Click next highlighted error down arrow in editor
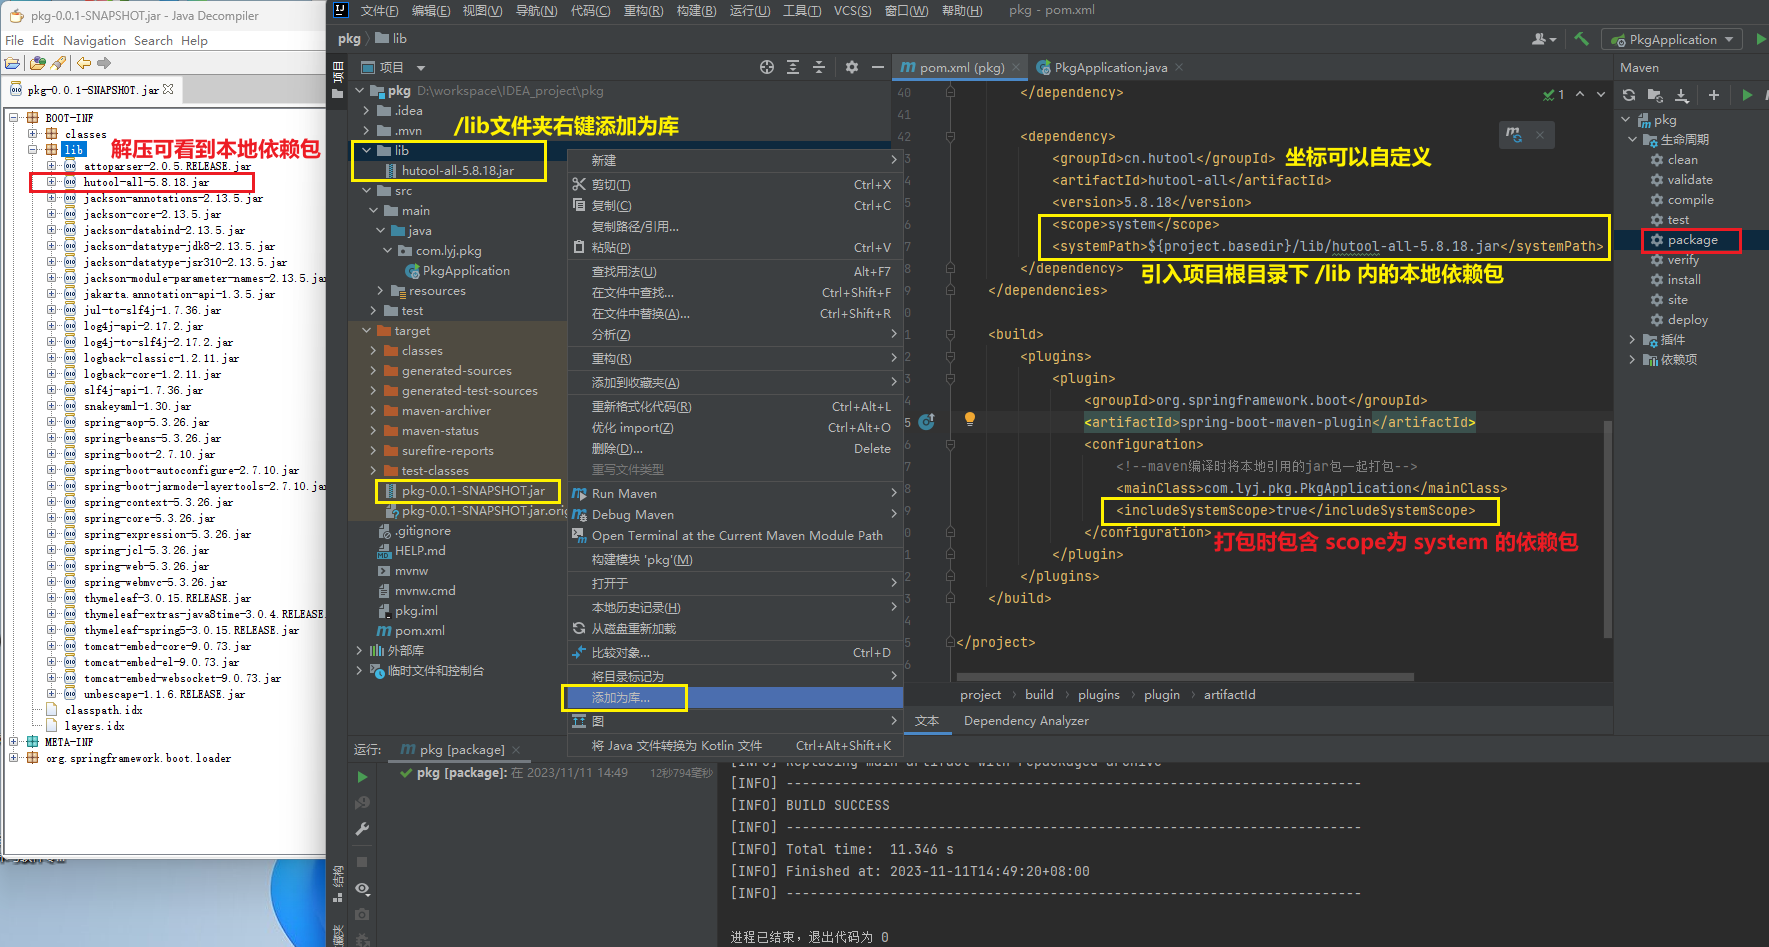 coord(1601,94)
